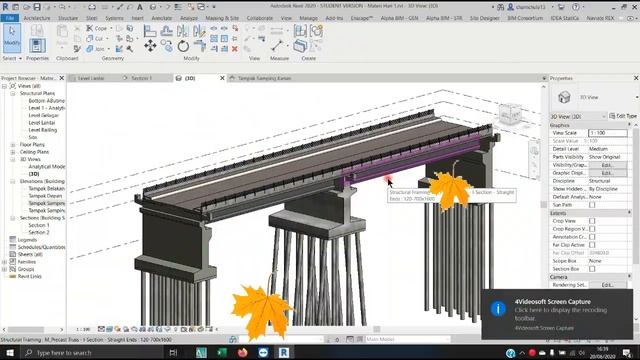
Task: Click Edit button for Visibility/Graphics
Action: (607, 165)
